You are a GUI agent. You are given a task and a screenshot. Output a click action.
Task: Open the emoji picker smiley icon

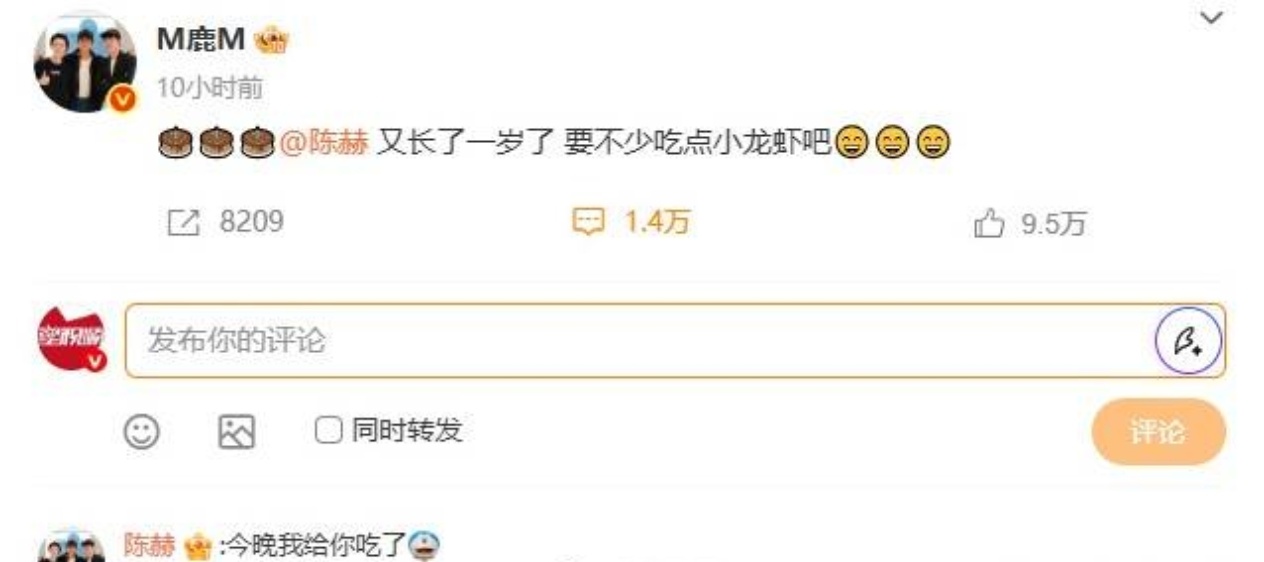pos(141,431)
